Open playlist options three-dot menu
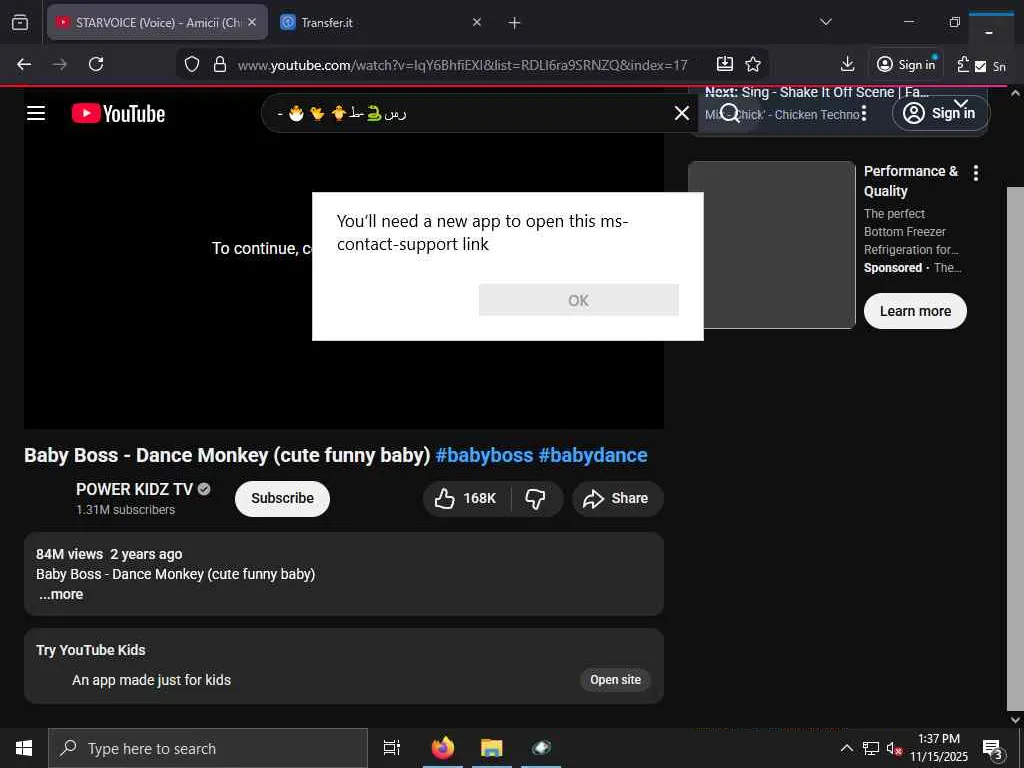The width and height of the screenshot is (1024, 768). point(863,114)
